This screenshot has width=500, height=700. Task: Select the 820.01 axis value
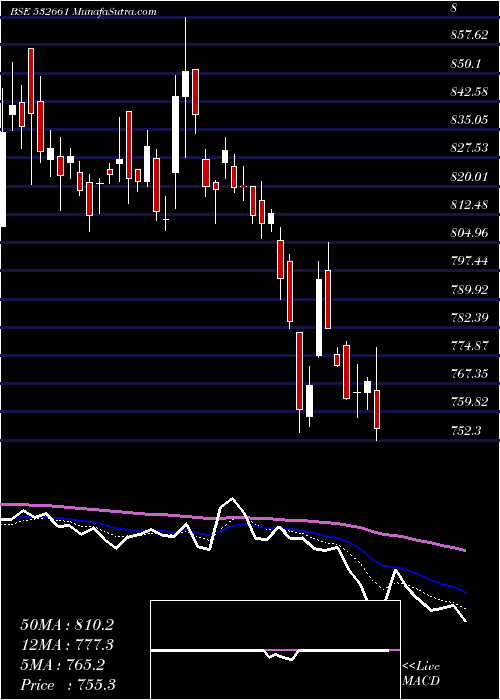469,177
